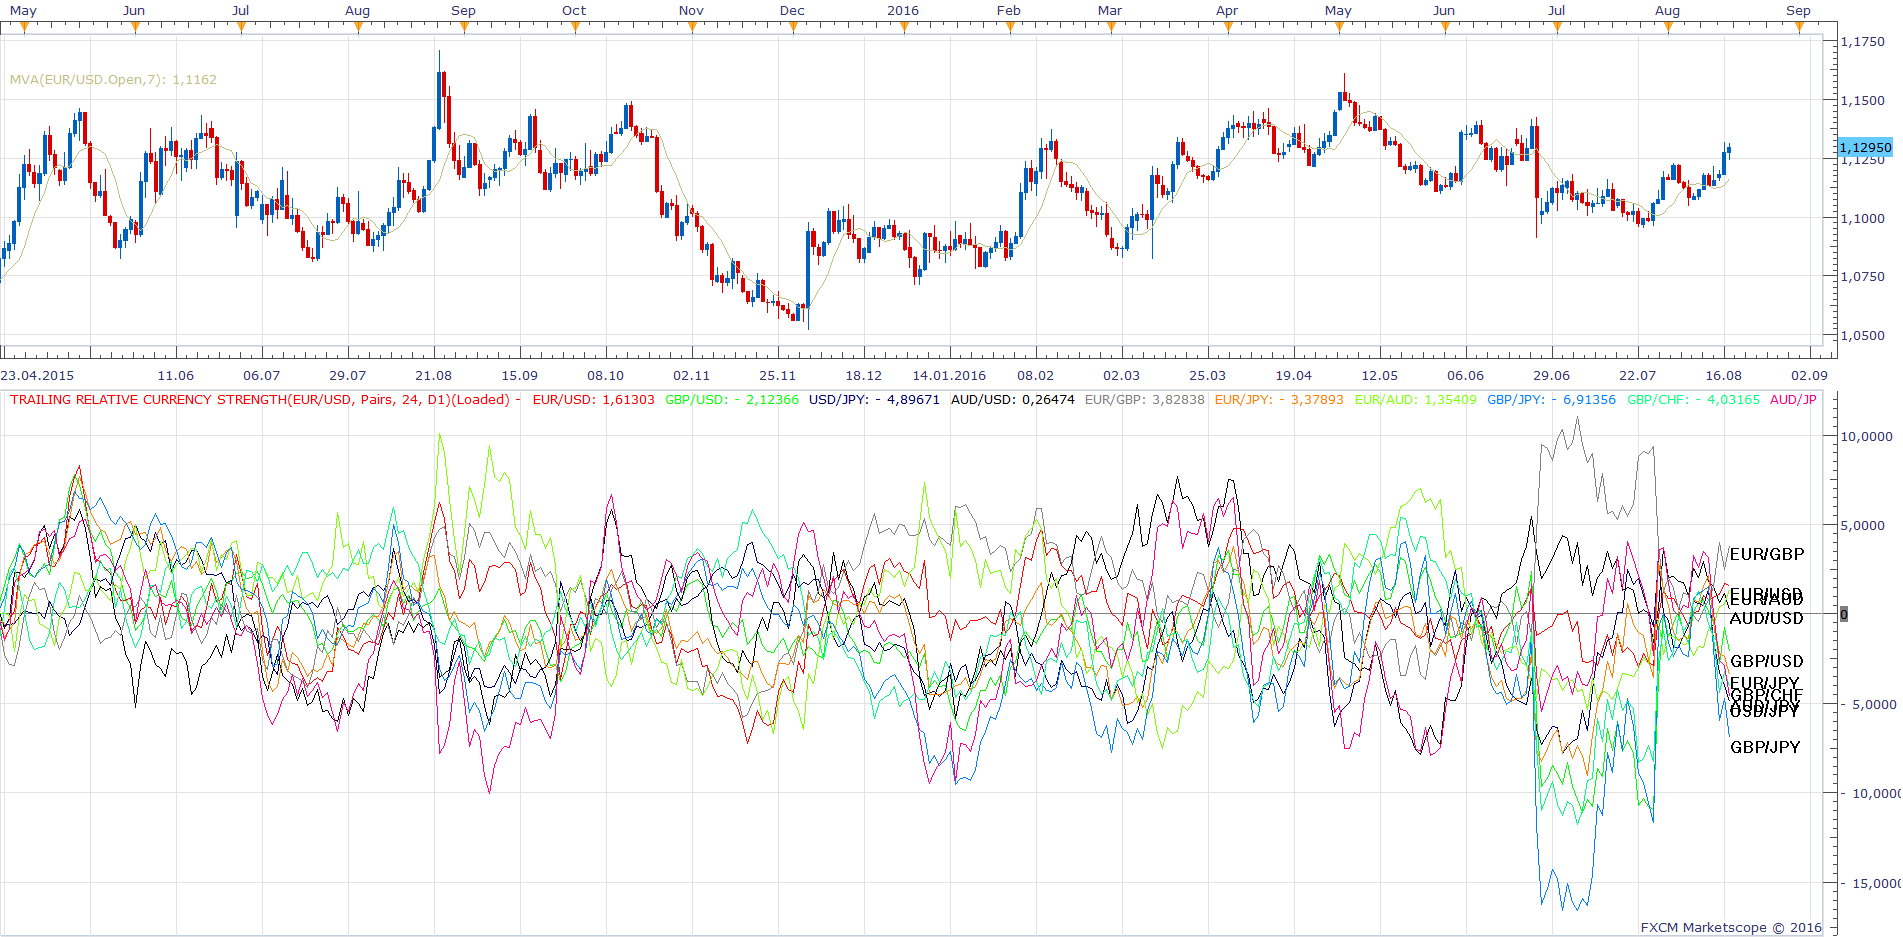Click the orange marker under Nov
The height and width of the screenshot is (937, 1903).
(x=693, y=28)
